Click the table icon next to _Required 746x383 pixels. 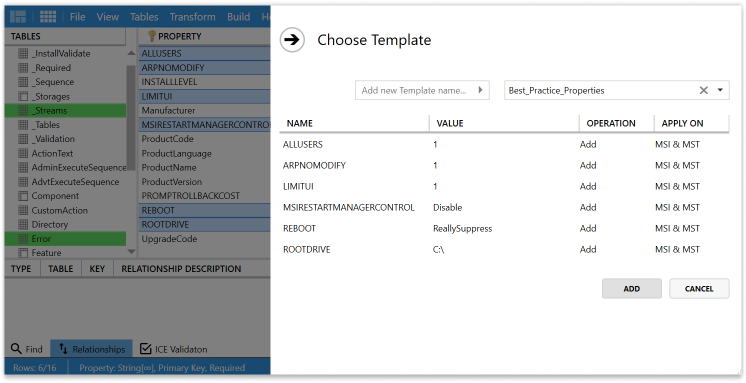click(23, 68)
